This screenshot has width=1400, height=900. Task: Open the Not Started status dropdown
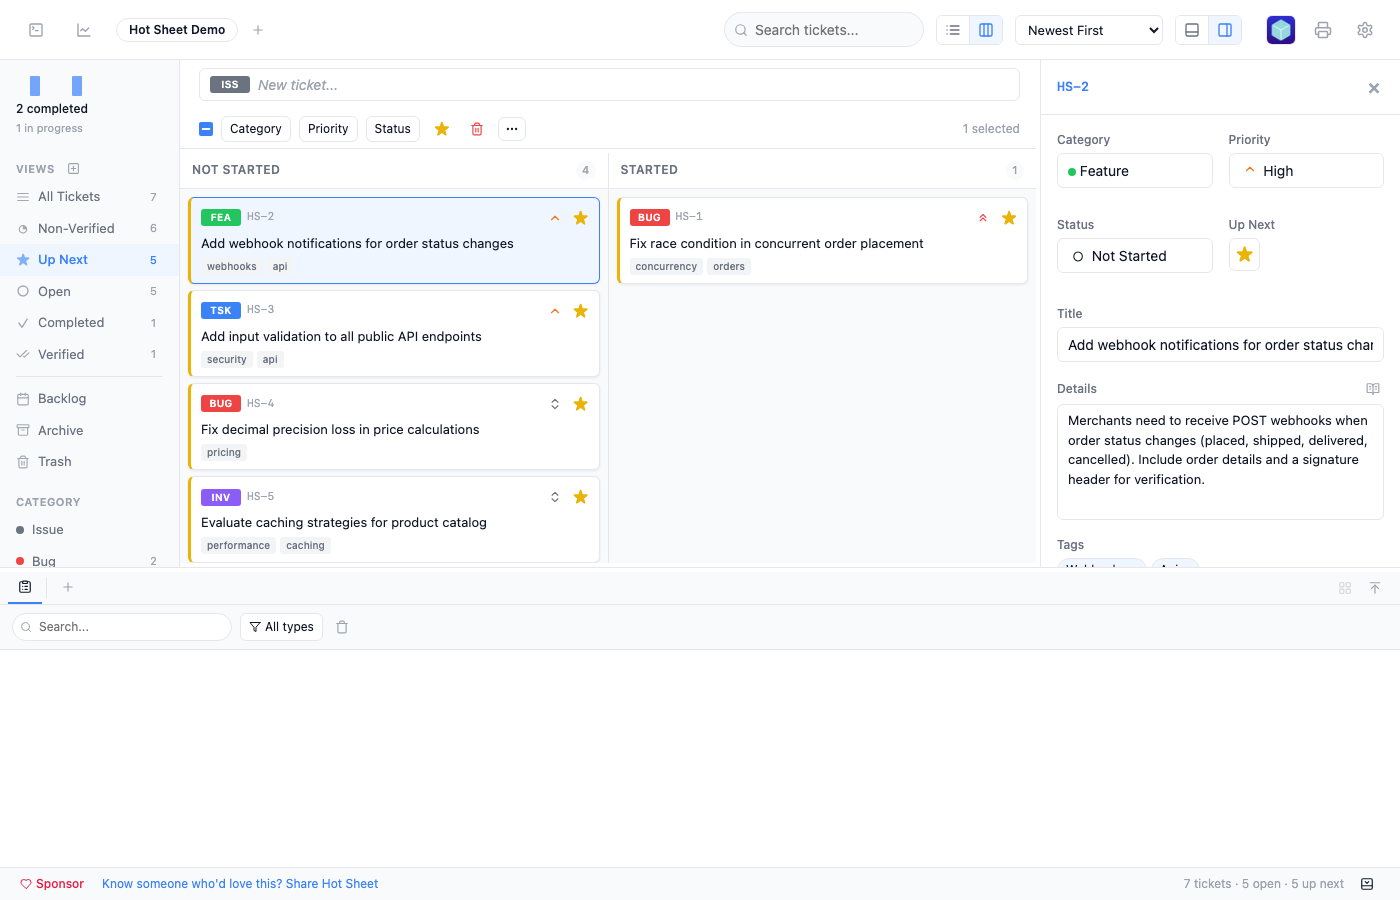pyautogui.click(x=1135, y=256)
